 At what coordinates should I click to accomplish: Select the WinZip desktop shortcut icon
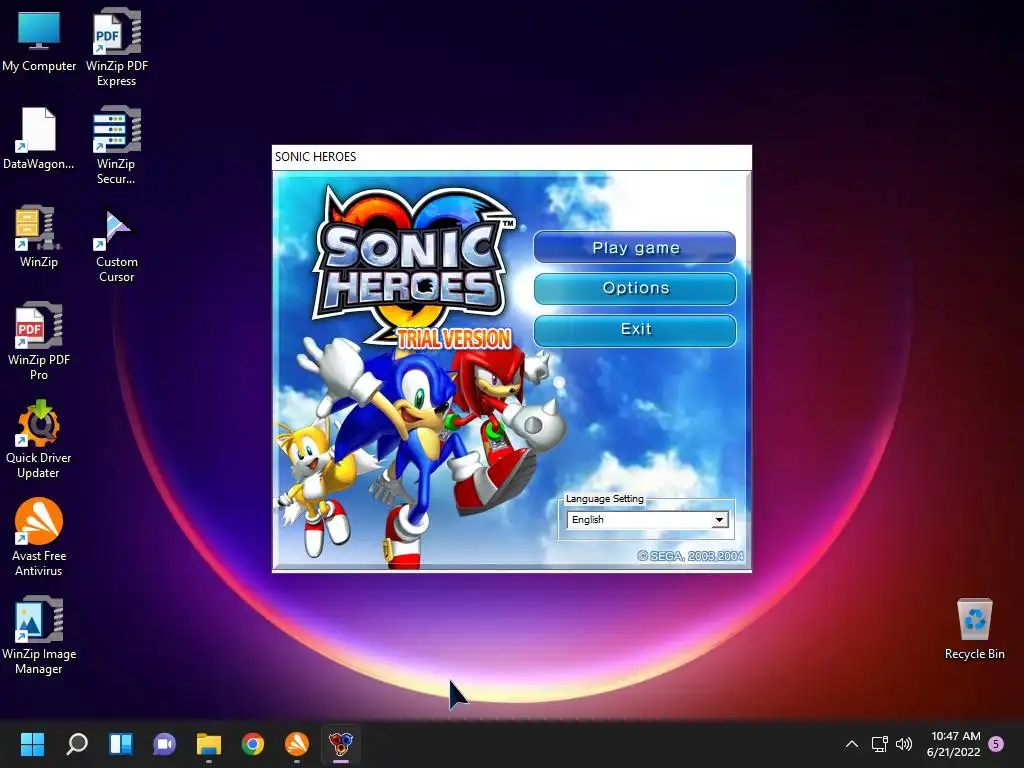tap(39, 236)
